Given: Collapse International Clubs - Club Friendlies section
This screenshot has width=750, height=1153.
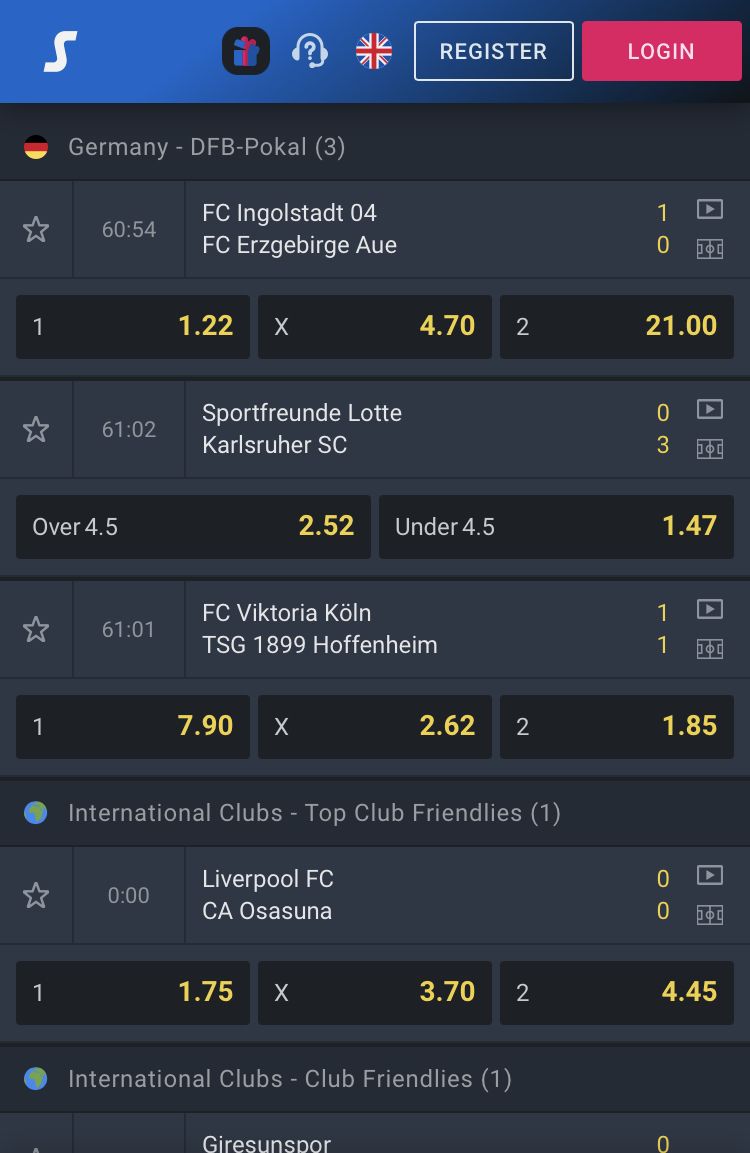Looking at the screenshot, I should point(375,1079).
